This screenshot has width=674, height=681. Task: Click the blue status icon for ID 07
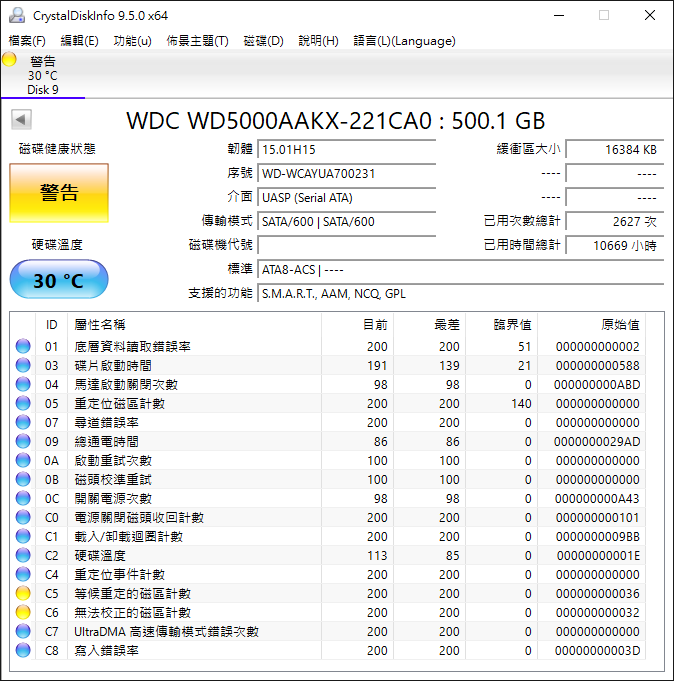pos(23,422)
